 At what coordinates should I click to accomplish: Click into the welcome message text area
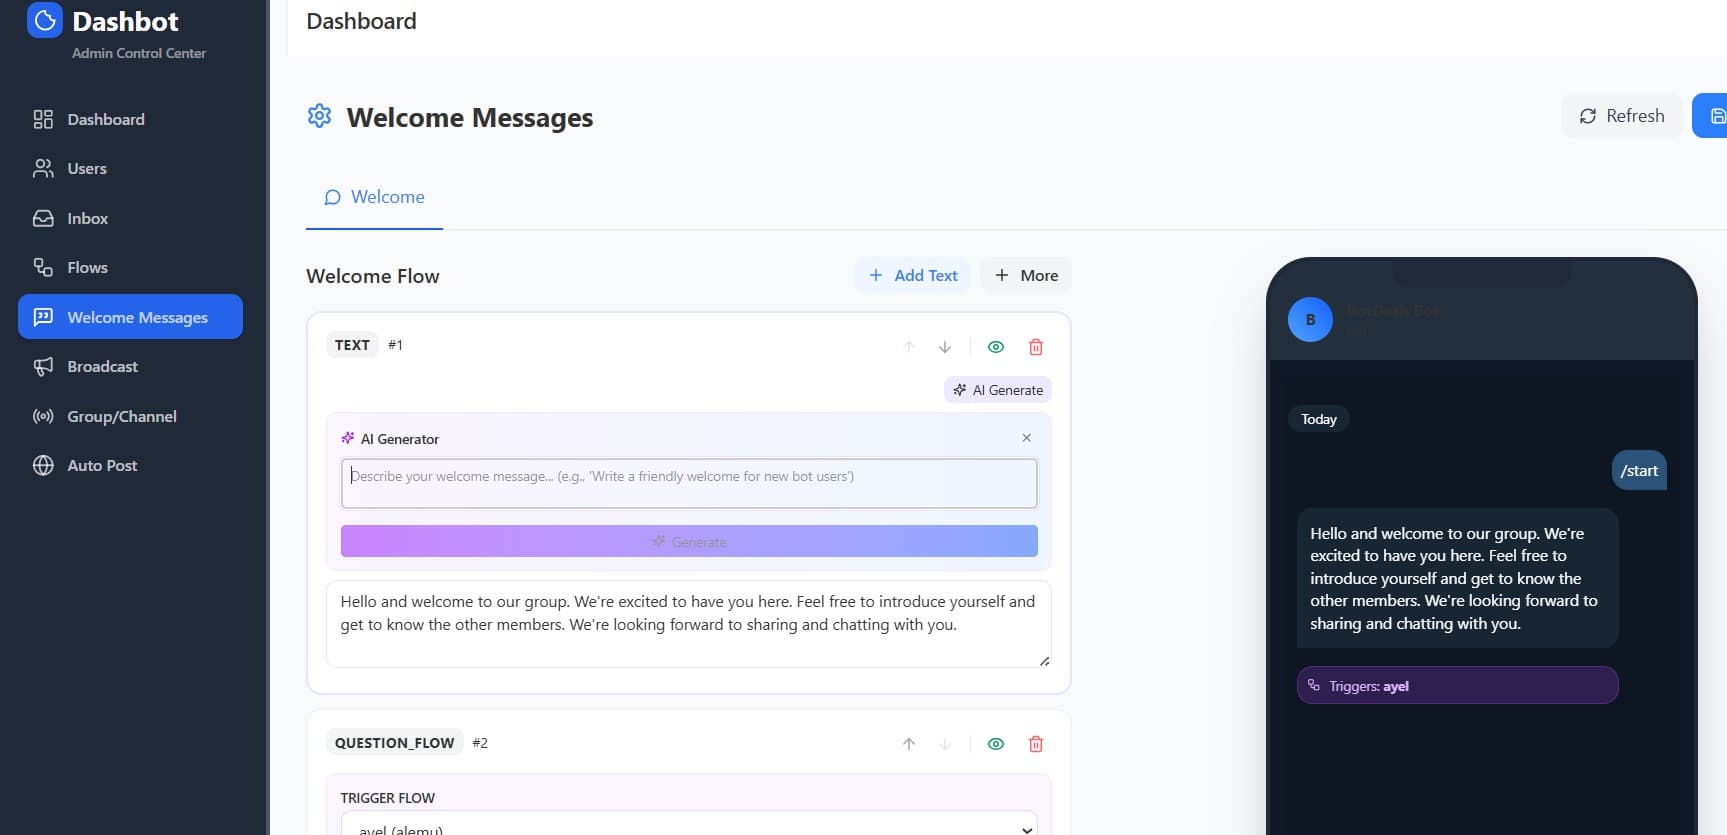[689, 624]
